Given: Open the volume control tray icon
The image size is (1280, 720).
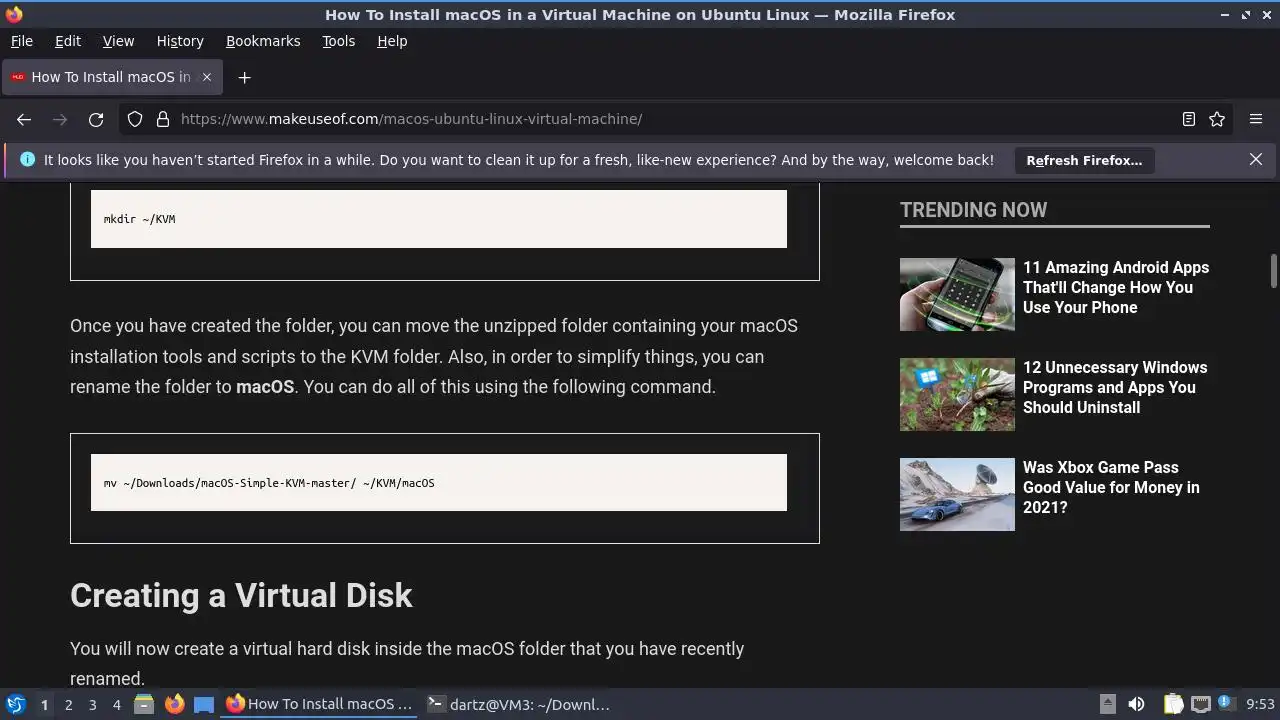Looking at the screenshot, I should [1136, 704].
